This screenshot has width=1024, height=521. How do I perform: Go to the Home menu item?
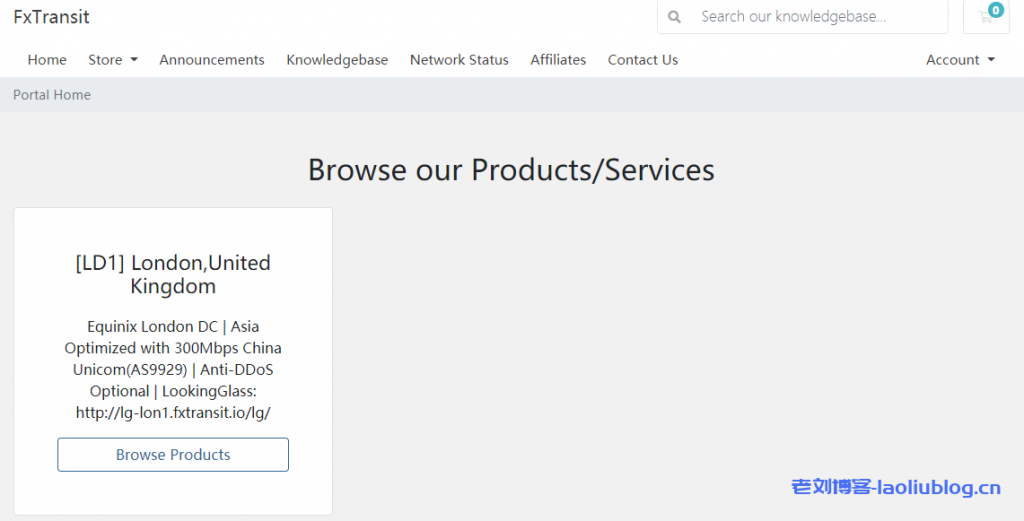(47, 60)
